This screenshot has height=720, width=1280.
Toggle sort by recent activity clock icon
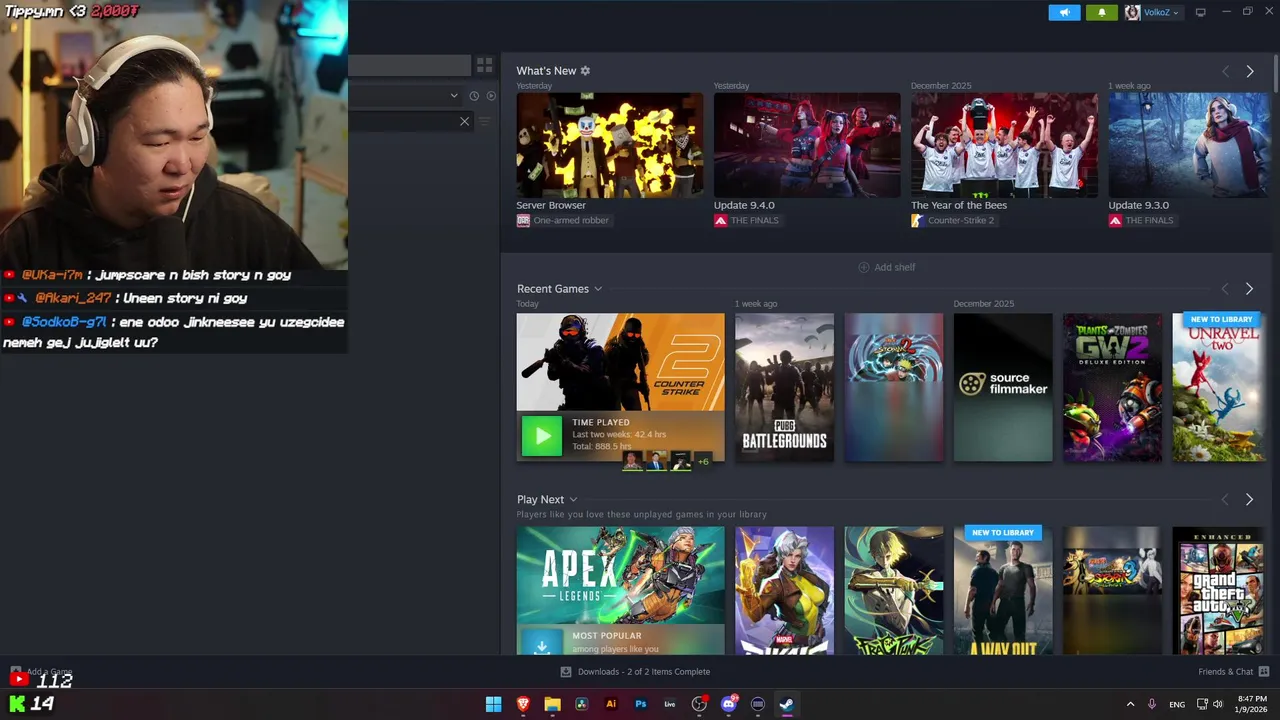tap(474, 96)
